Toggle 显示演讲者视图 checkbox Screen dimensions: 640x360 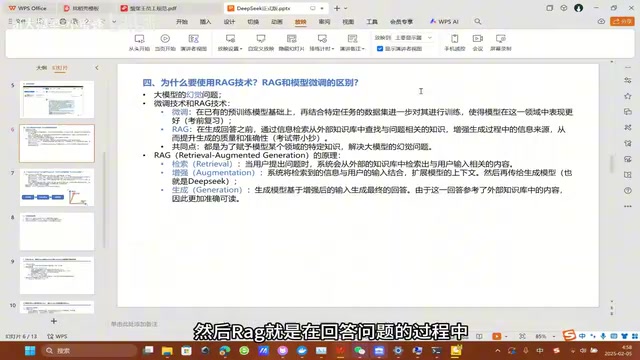point(380,49)
